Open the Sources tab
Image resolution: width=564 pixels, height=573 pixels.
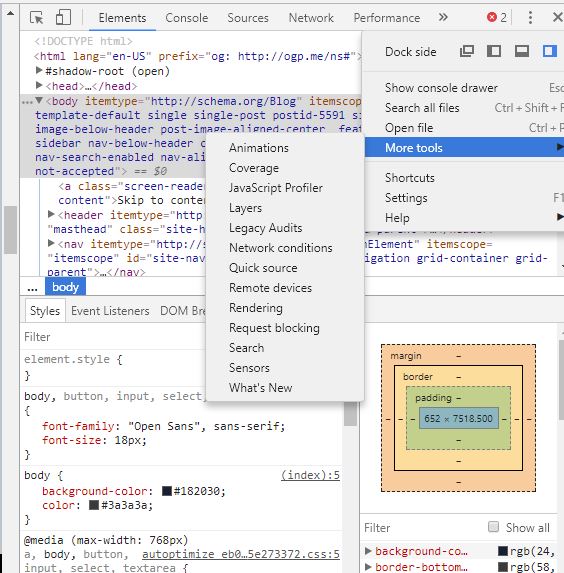click(248, 18)
